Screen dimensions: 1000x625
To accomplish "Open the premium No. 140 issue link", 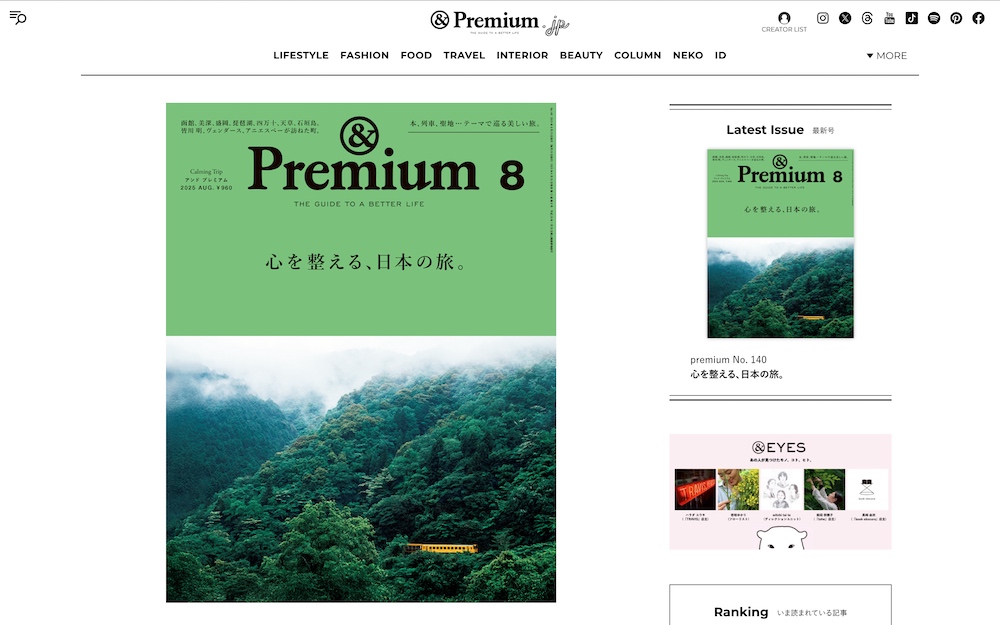I will [728, 360].
